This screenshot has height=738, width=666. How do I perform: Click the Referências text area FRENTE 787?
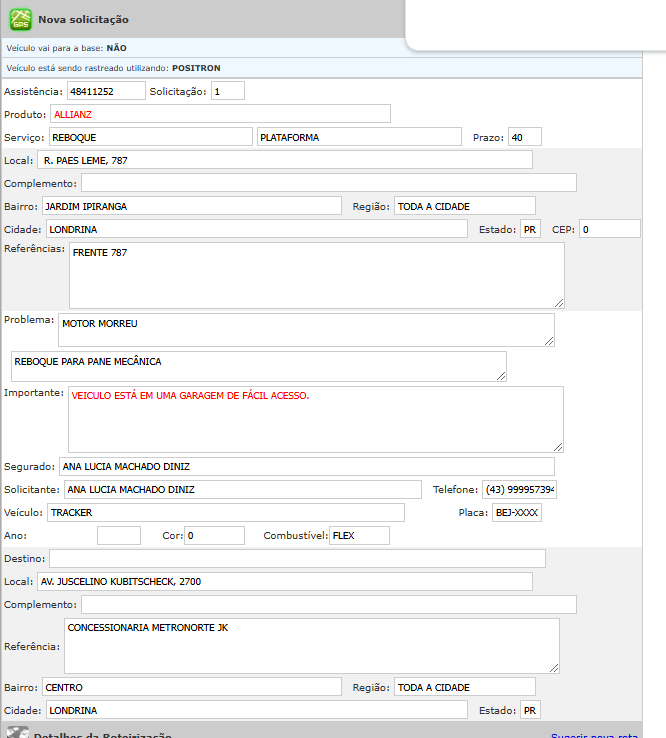pos(316,275)
